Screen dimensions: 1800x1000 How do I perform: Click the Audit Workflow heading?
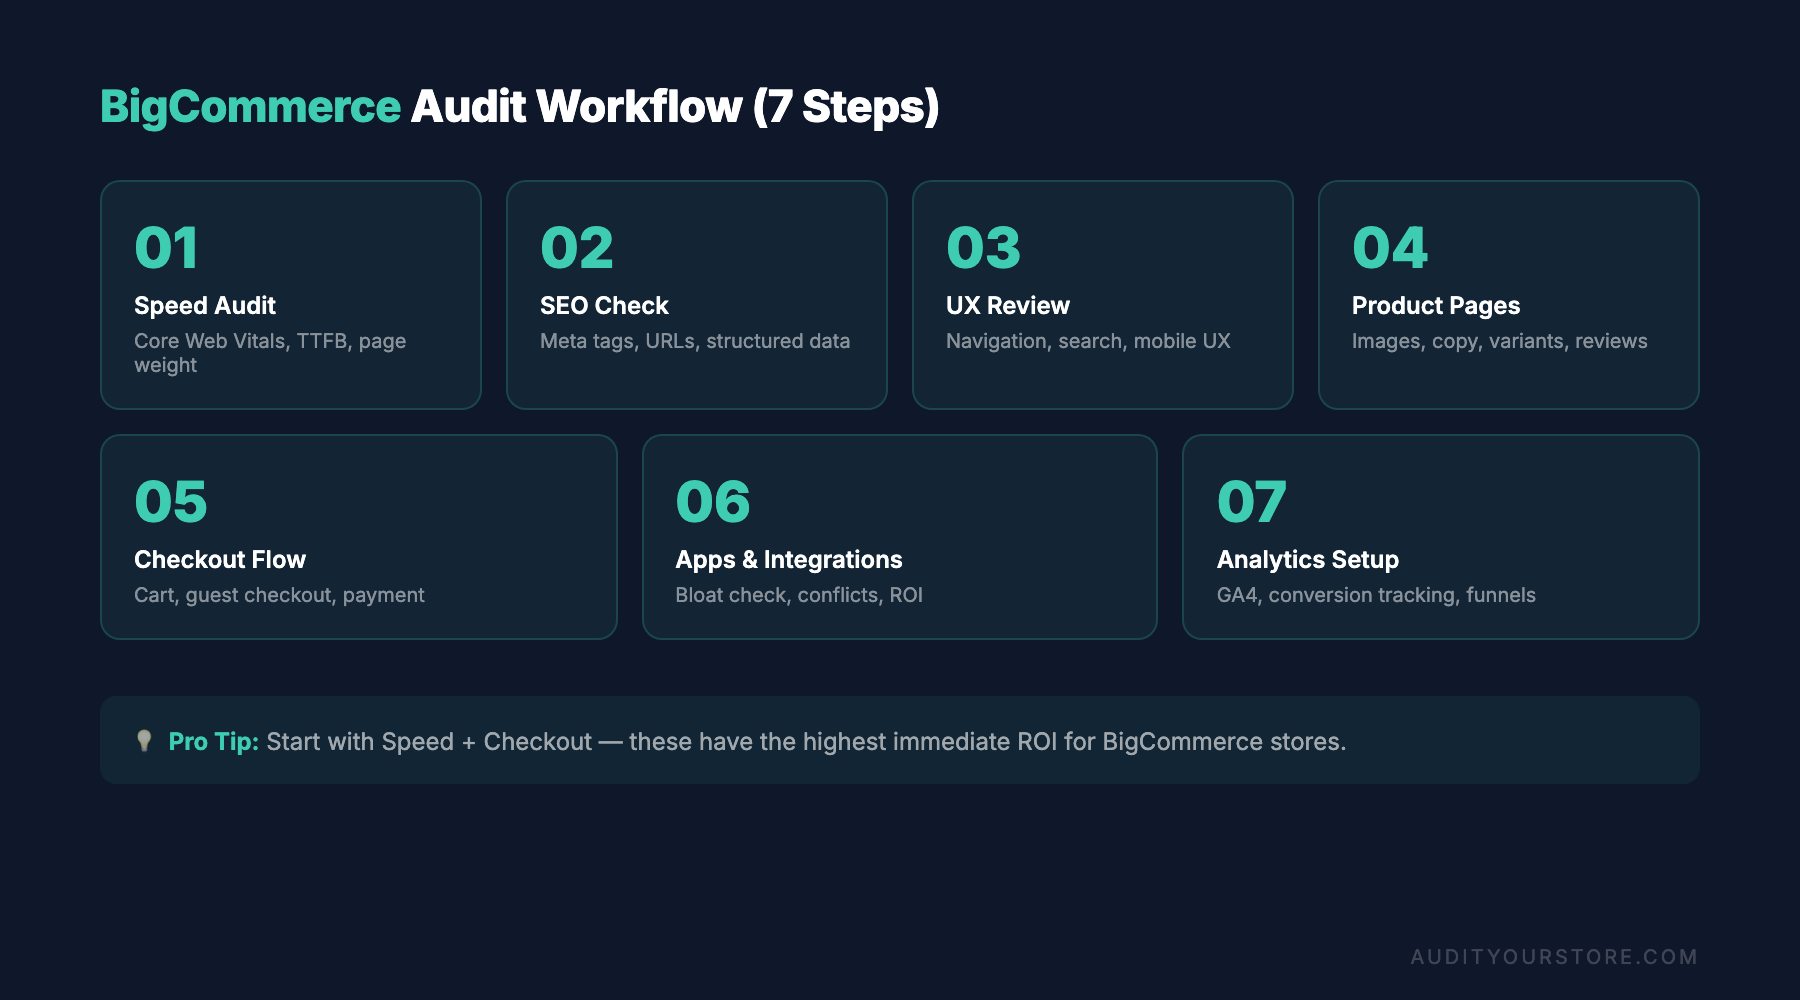672,106
